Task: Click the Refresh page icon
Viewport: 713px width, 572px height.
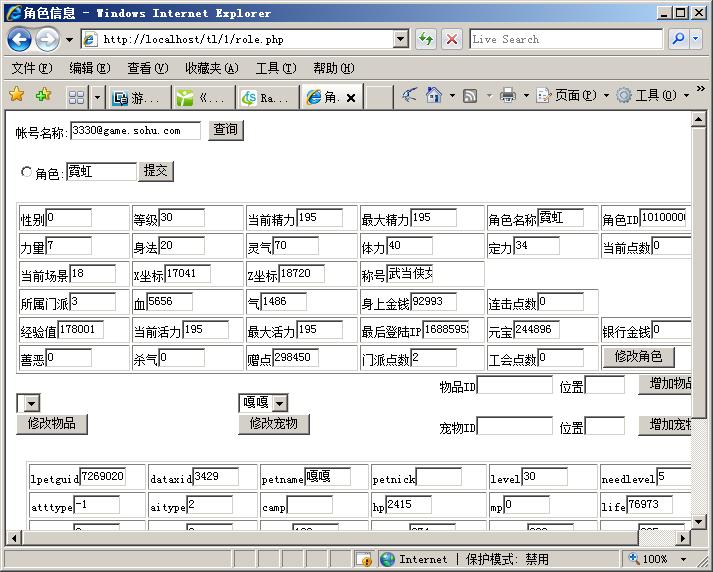Action: coord(426,39)
